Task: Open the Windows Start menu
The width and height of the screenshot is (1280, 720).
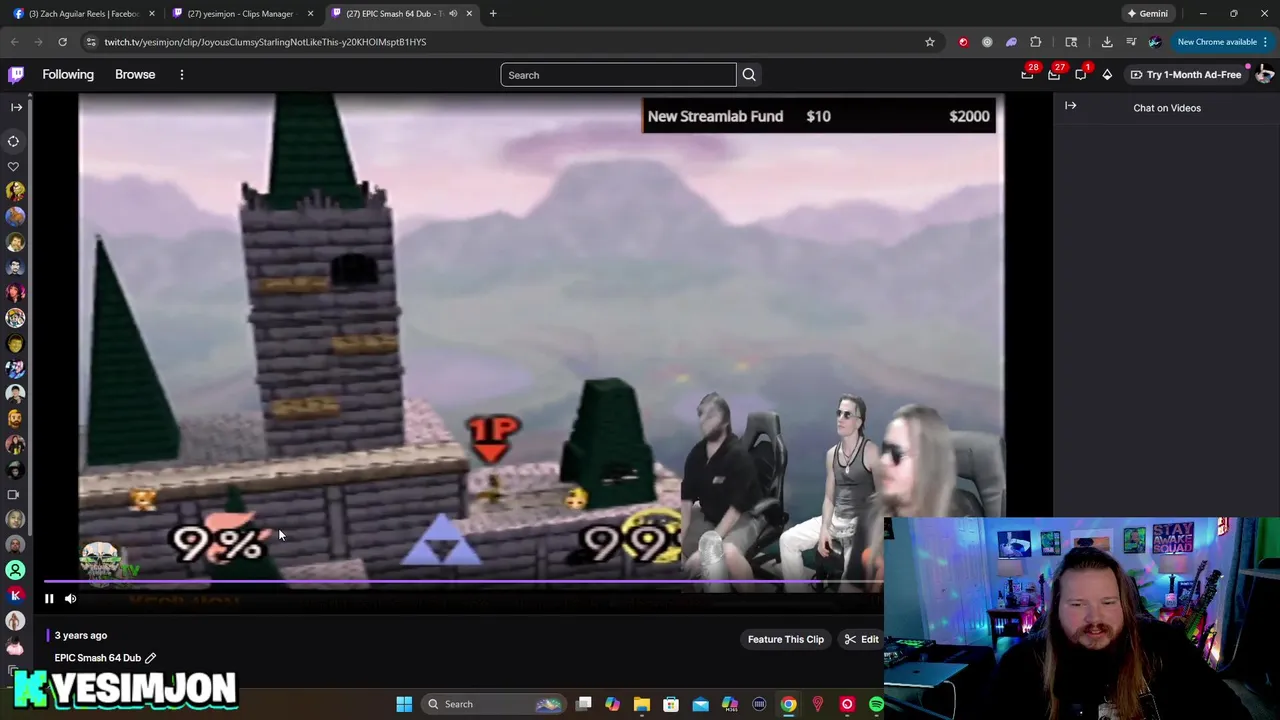Action: coord(404,704)
